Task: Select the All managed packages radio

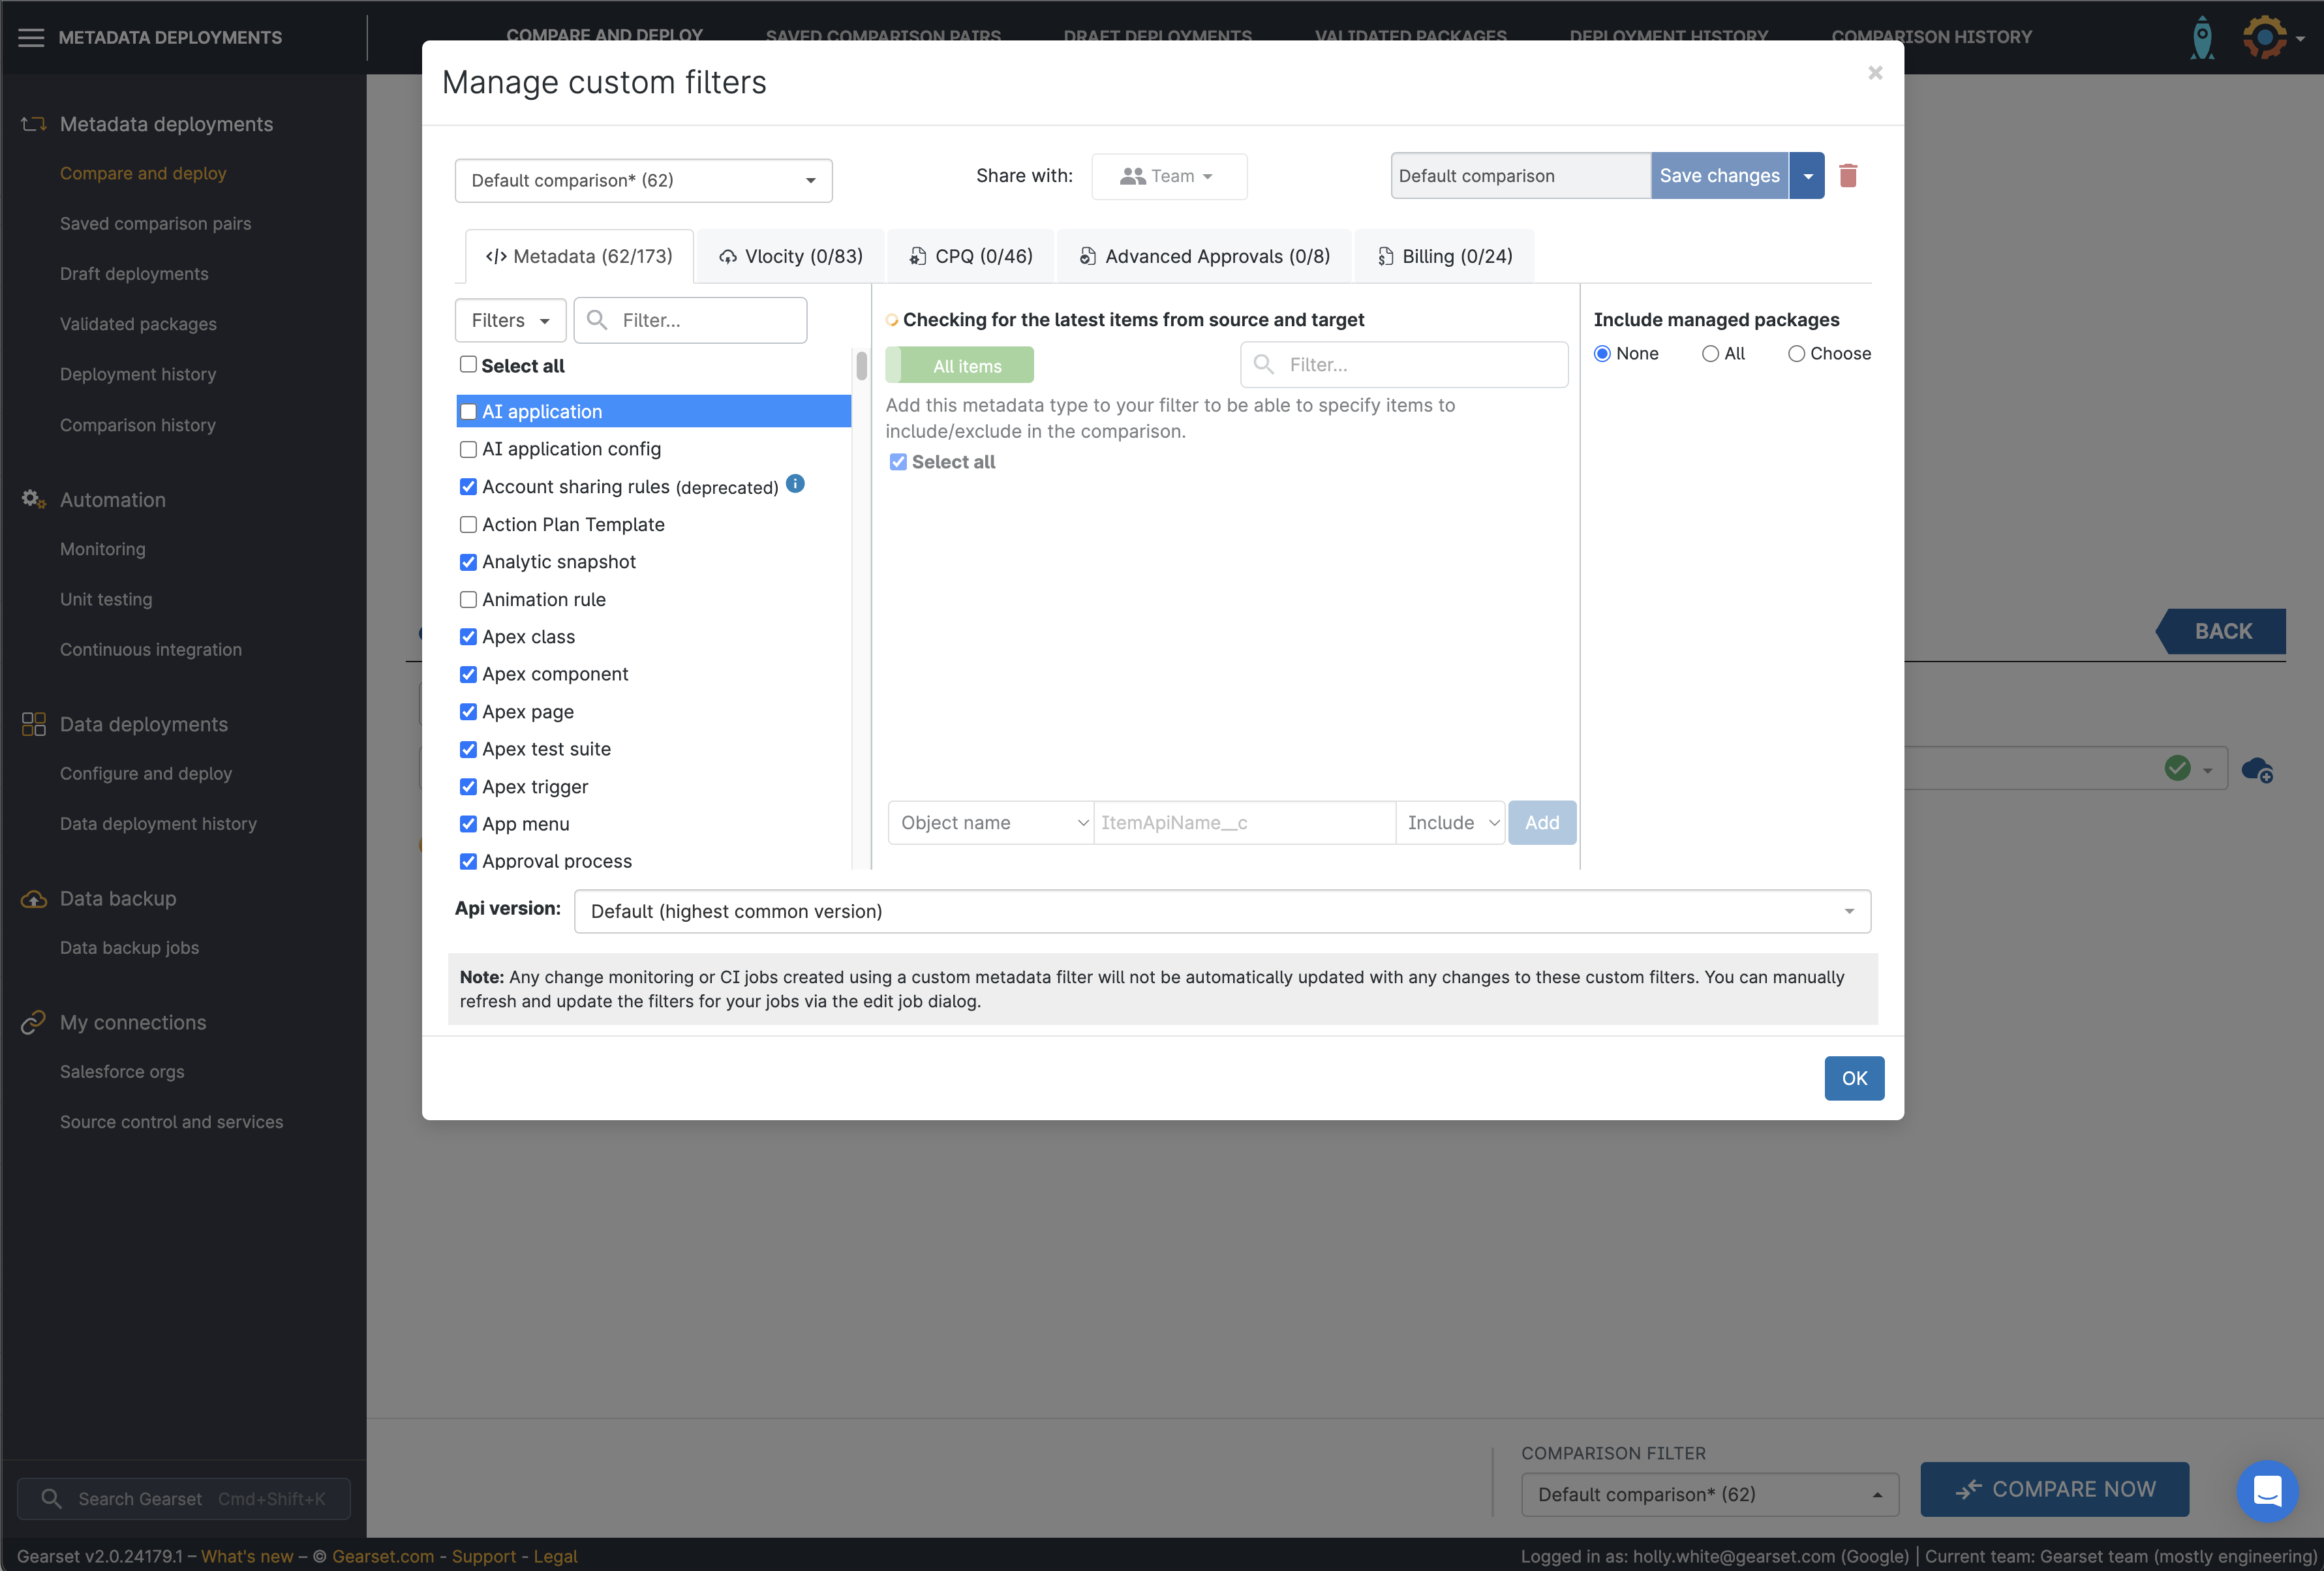Action: click(x=1710, y=354)
